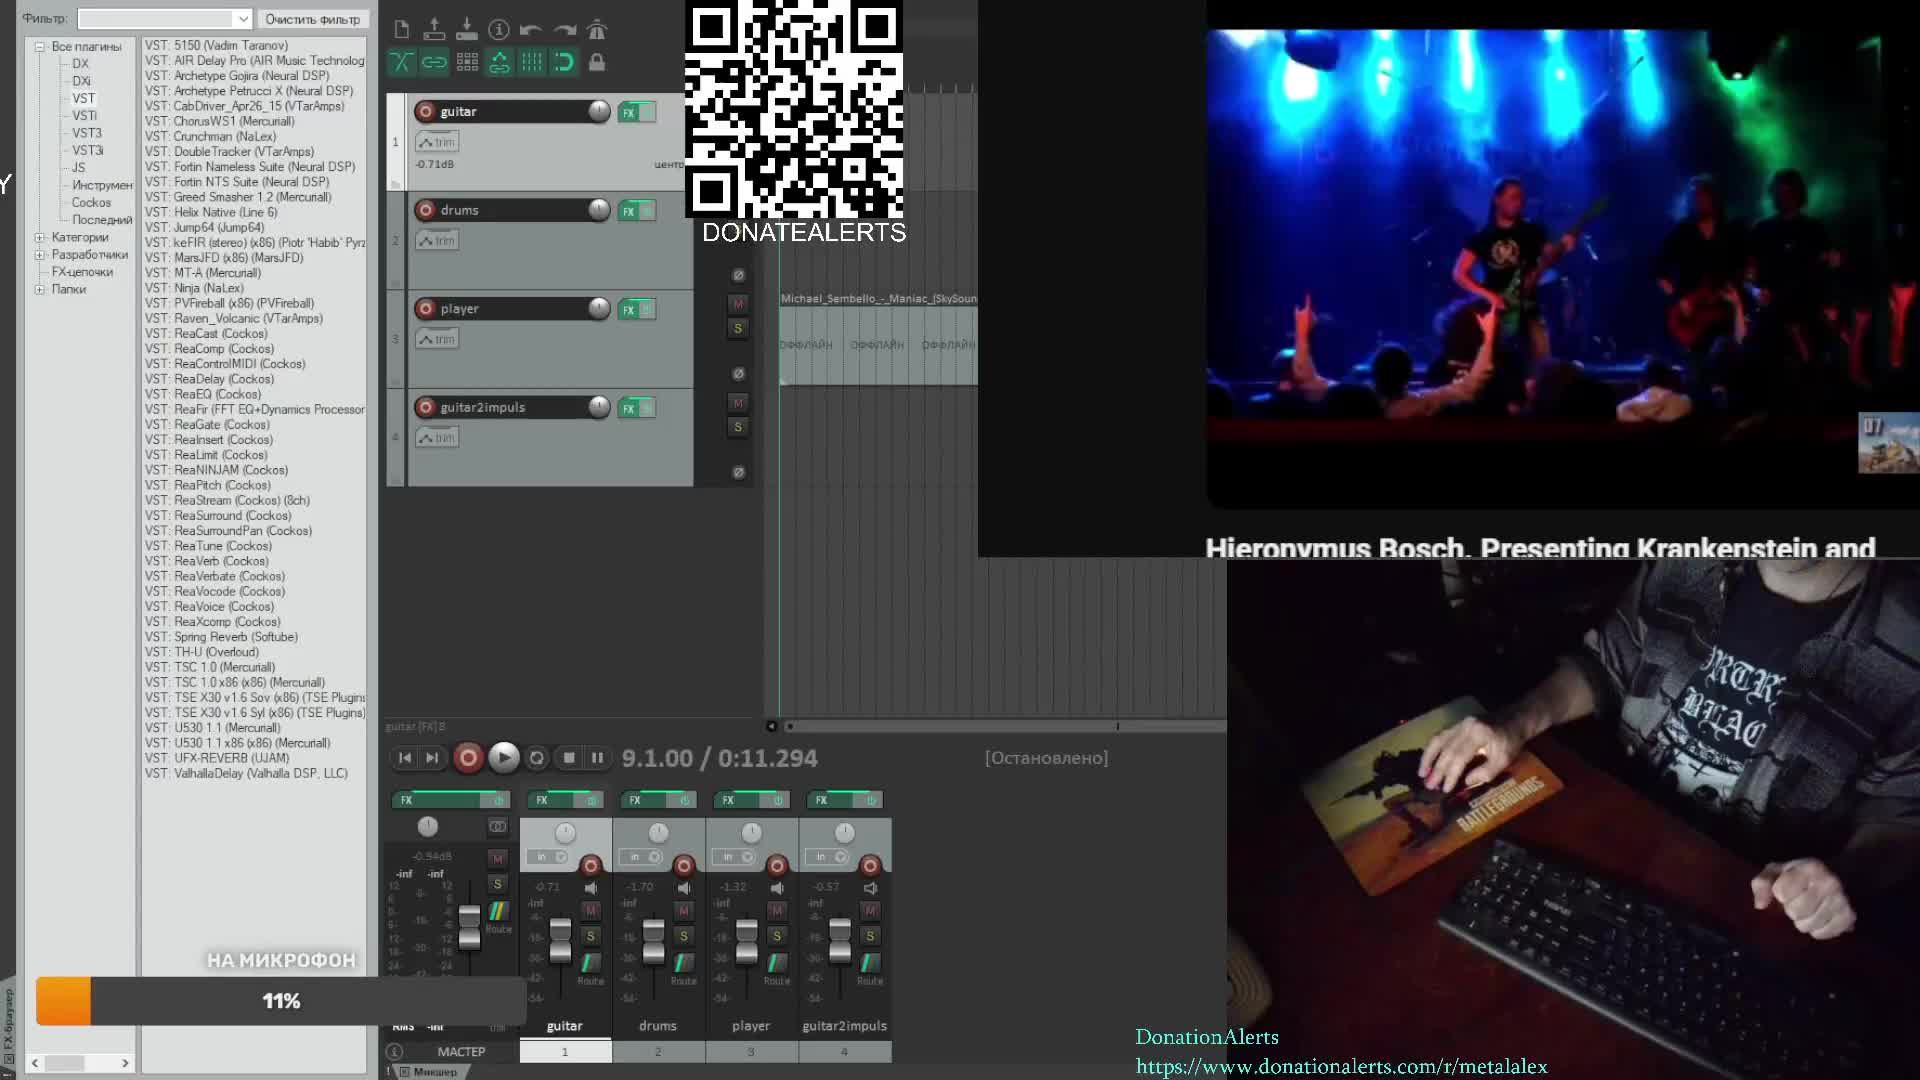This screenshot has width=1920, height=1080.
Task: Select the VSTi category in plugin tree
Action: pos(84,115)
